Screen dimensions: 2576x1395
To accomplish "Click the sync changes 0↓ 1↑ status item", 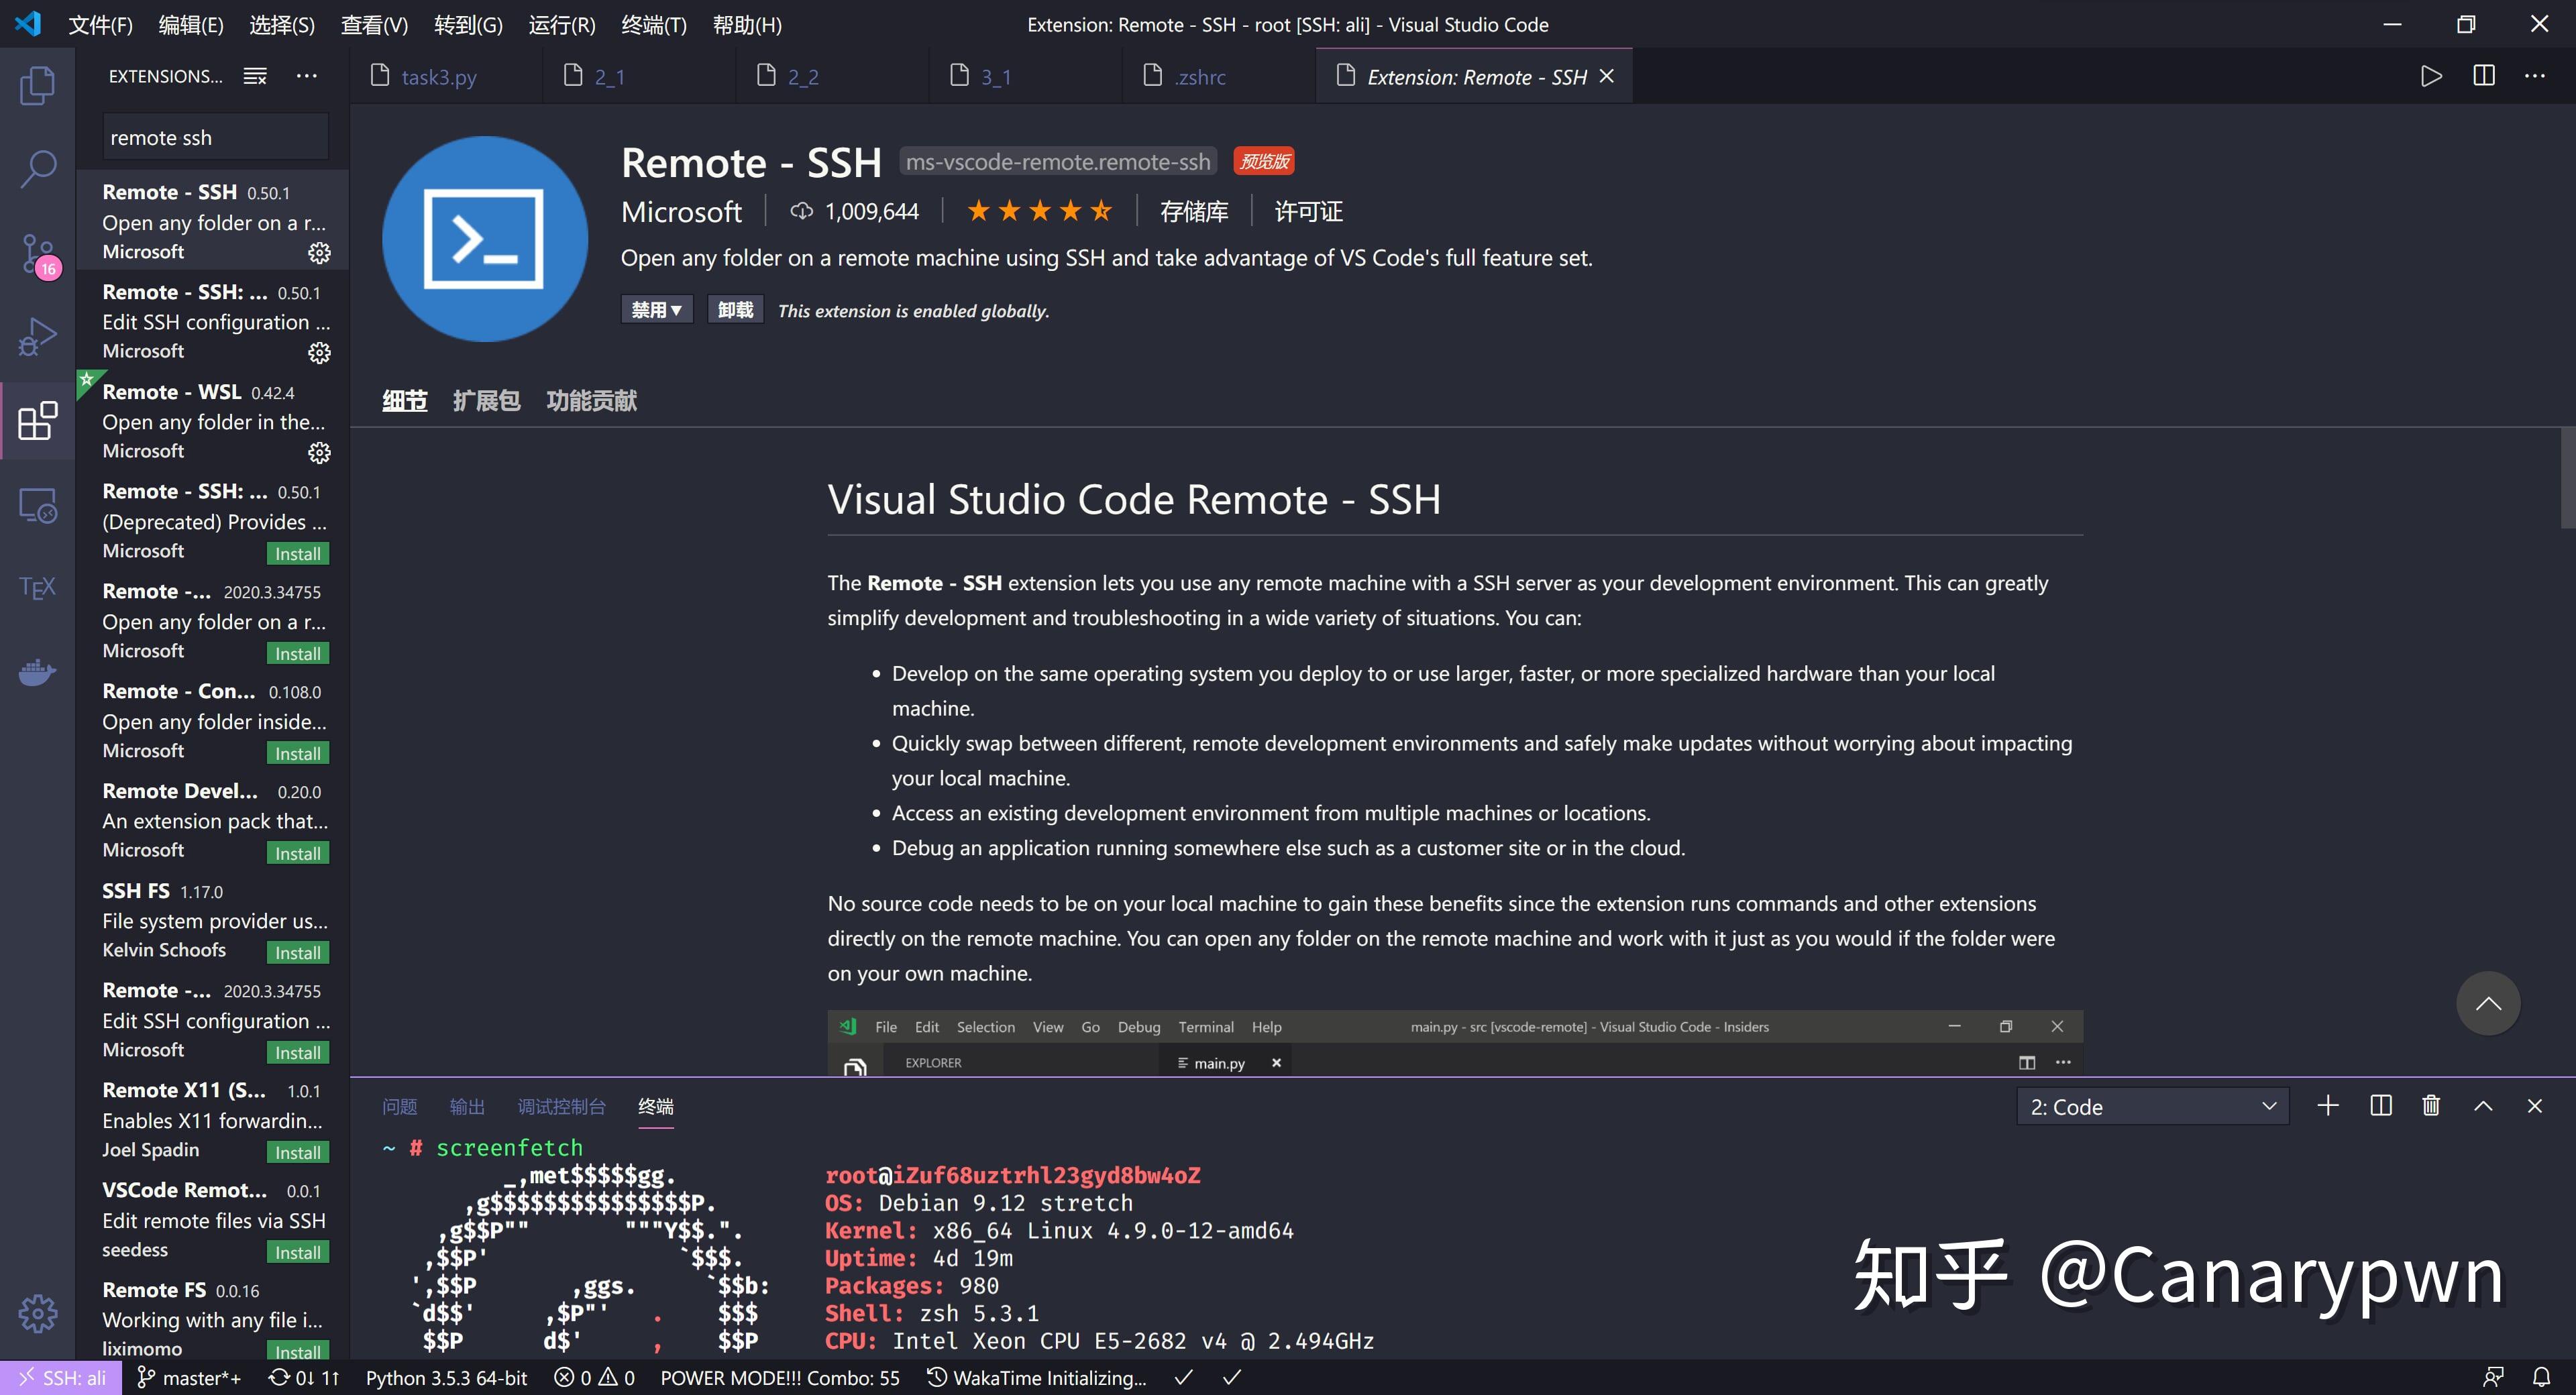I will click(x=304, y=1378).
